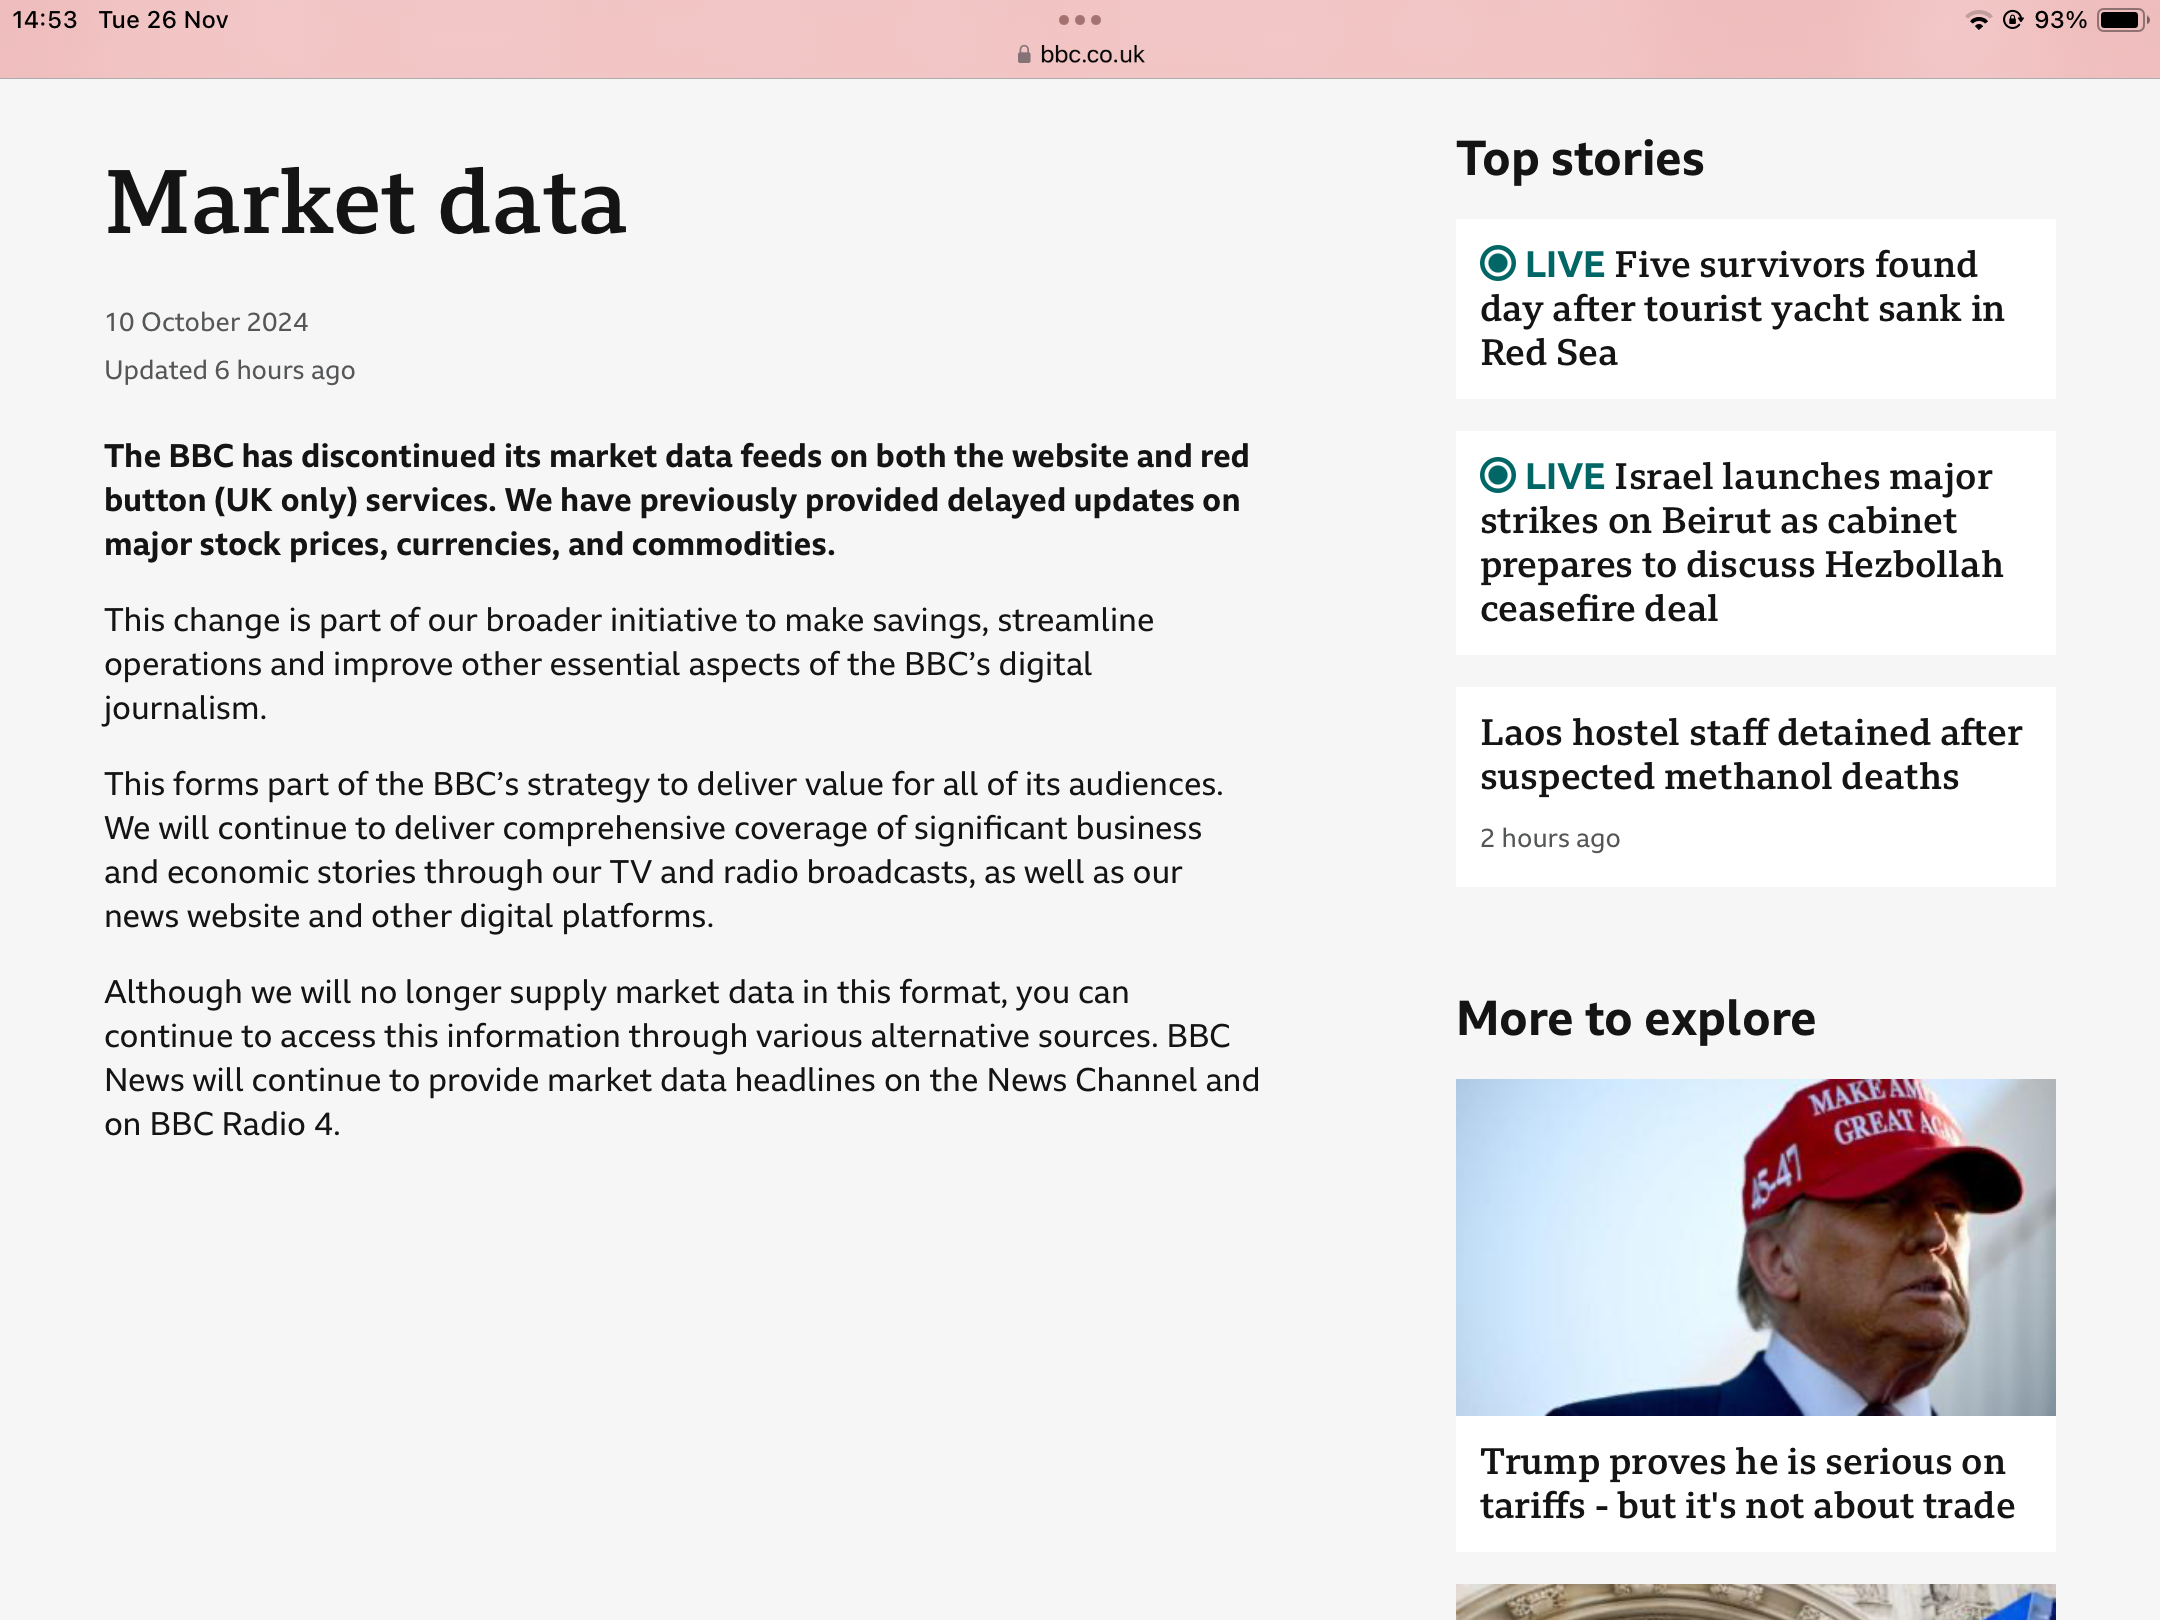Click the 2 hours ago timestamp
This screenshot has width=2160, height=1620.
pyautogui.click(x=1549, y=838)
